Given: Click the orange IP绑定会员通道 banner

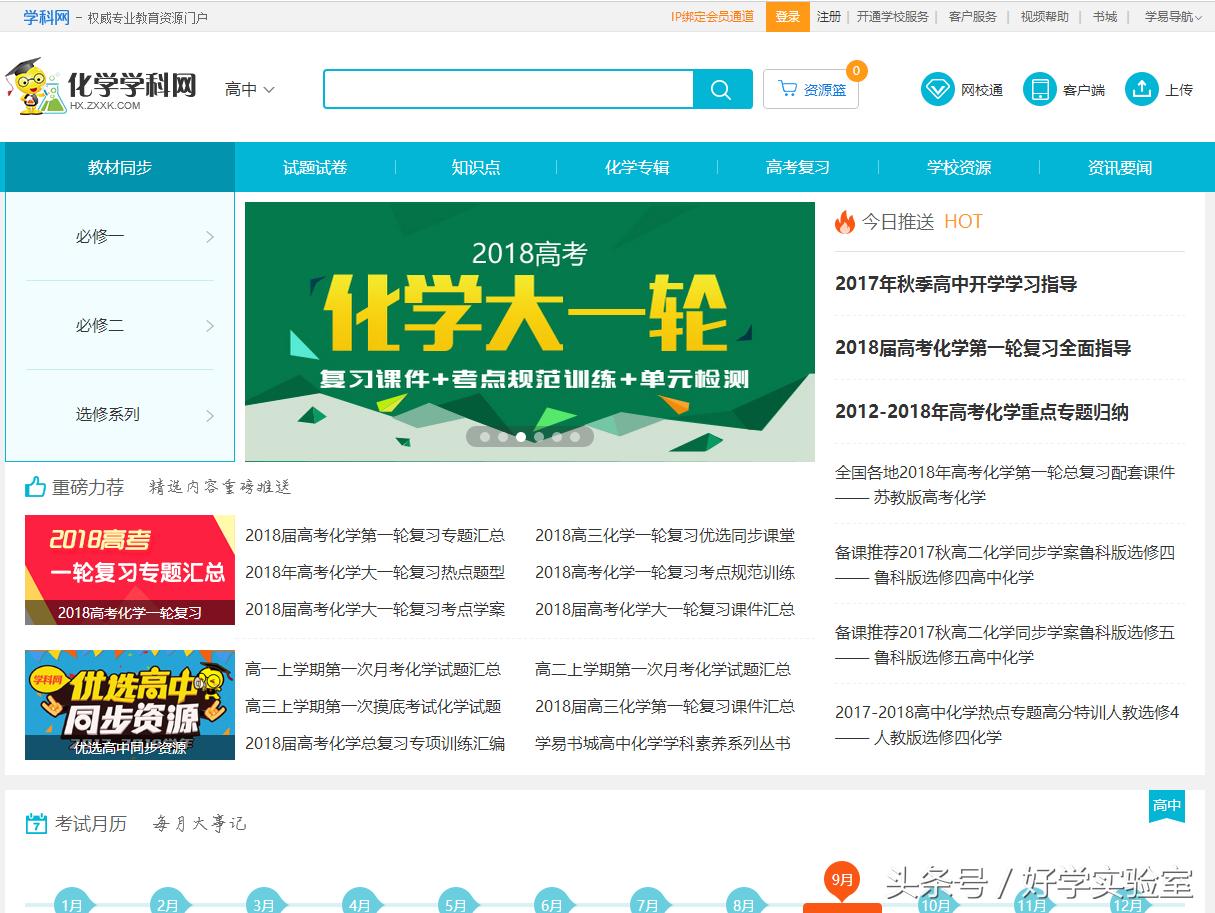Looking at the screenshot, I should [710, 16].
